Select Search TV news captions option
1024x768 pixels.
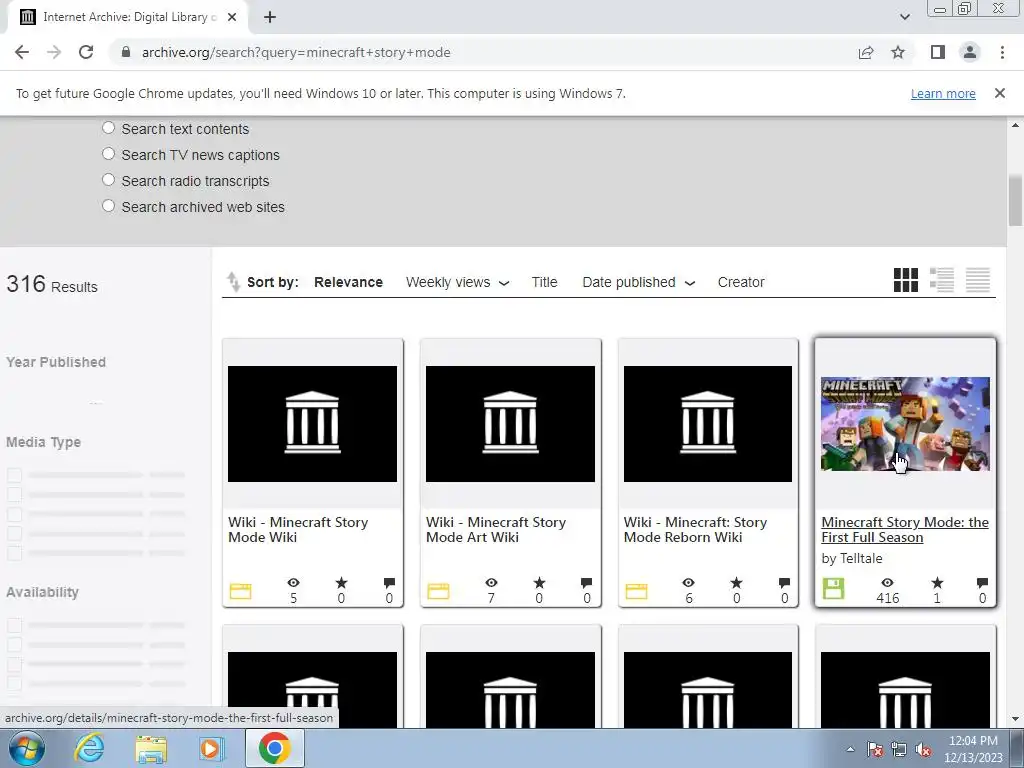(x=108, y=154)
